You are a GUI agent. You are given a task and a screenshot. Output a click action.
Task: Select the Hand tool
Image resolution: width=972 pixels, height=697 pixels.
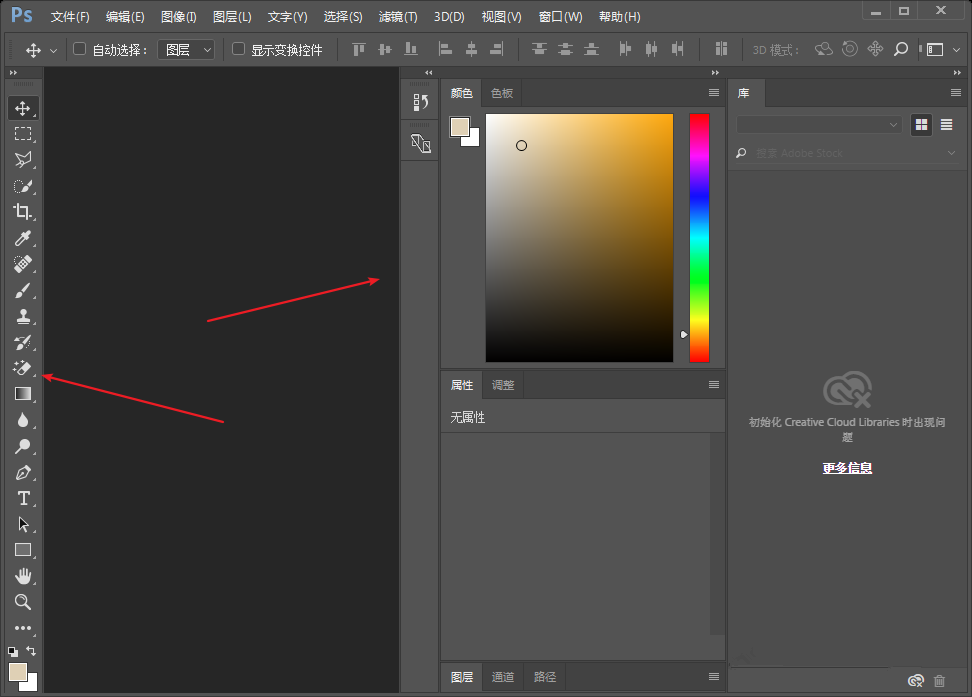22,576
